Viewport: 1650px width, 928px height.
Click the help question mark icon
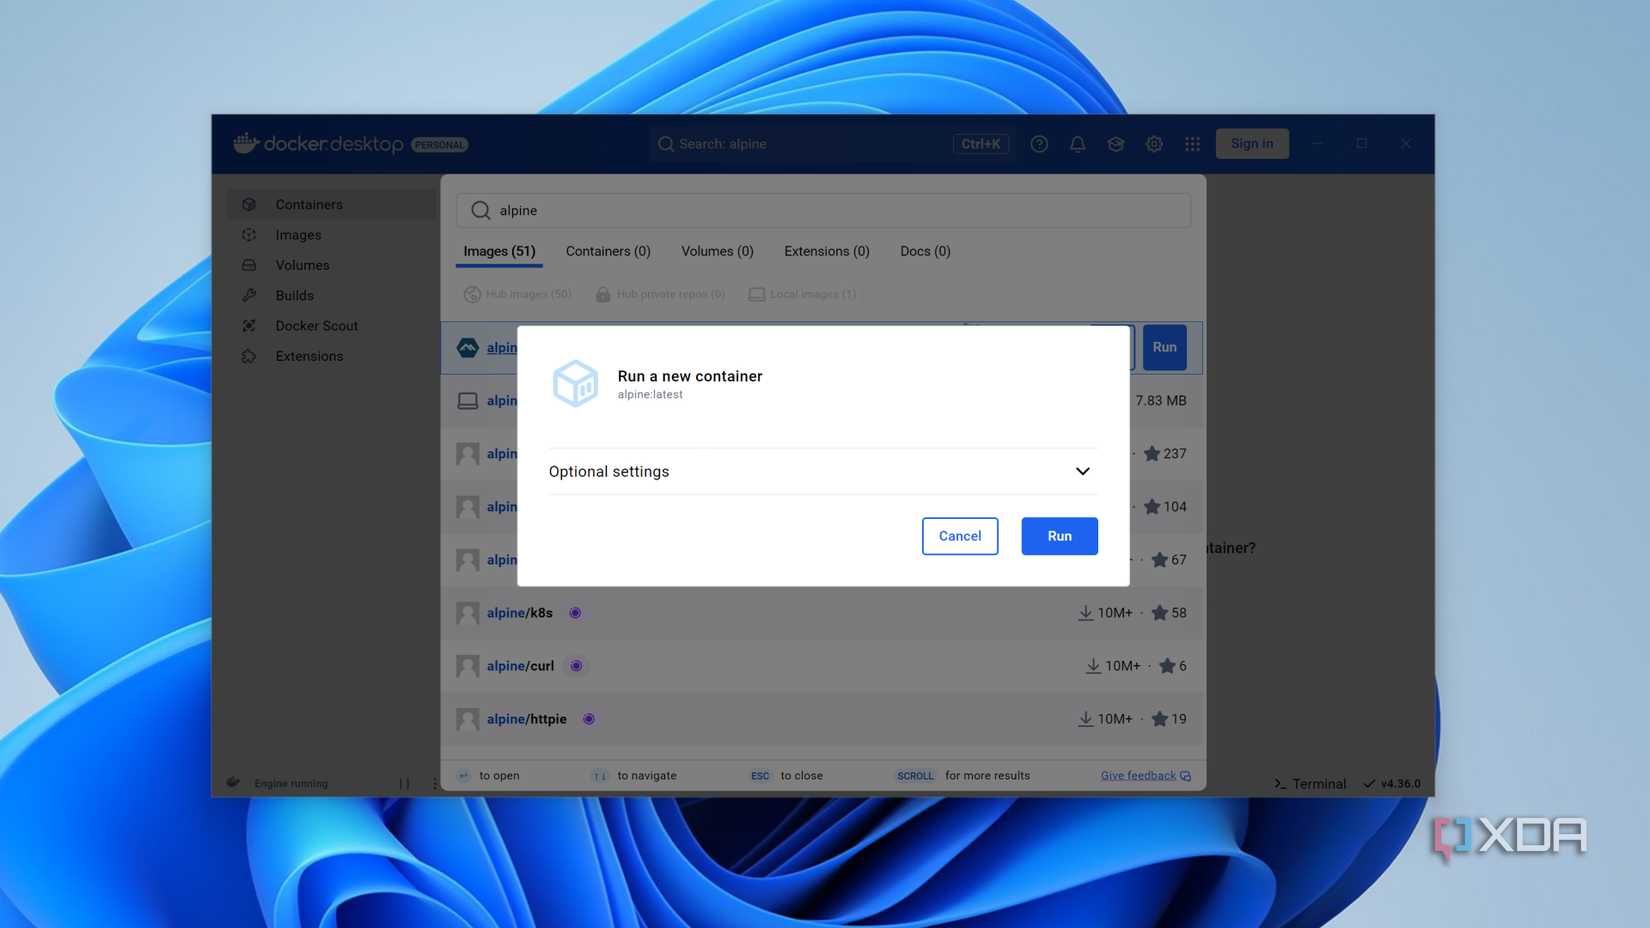1039,144
